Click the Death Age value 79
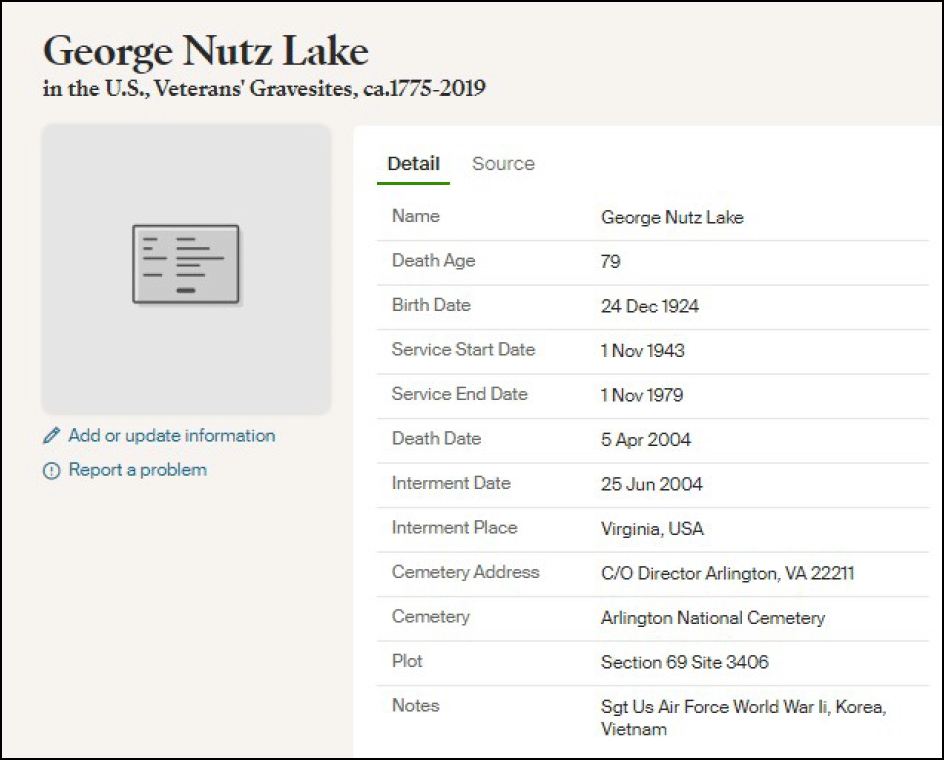Image resolution: width=944 pixels, height=760 pixels. pos(610,262)
